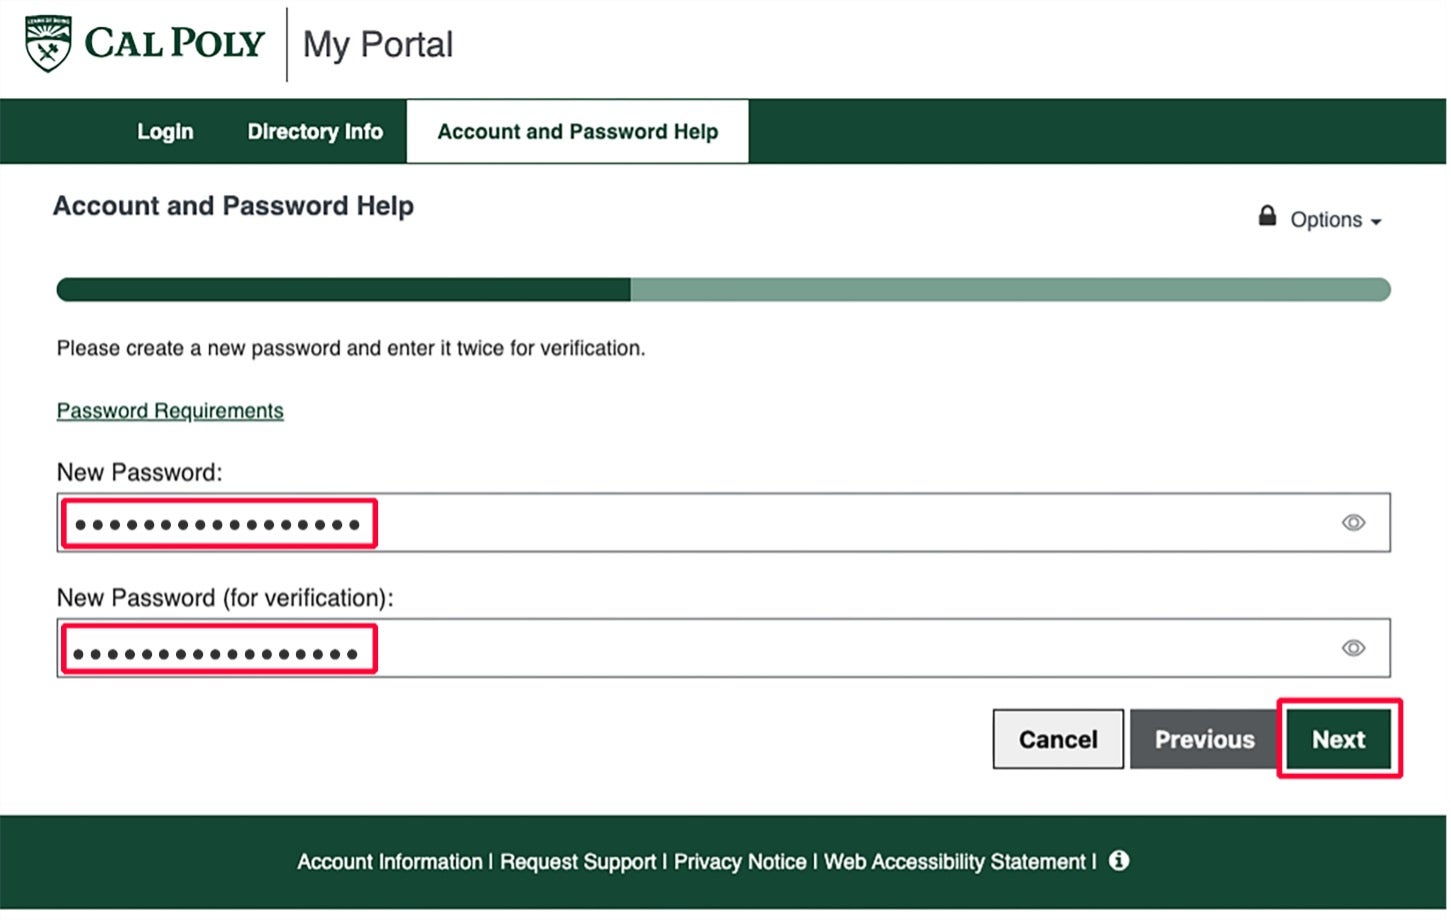Click the lock icon beside Options
This screenshot has width=1451, height=922.
1269,216
